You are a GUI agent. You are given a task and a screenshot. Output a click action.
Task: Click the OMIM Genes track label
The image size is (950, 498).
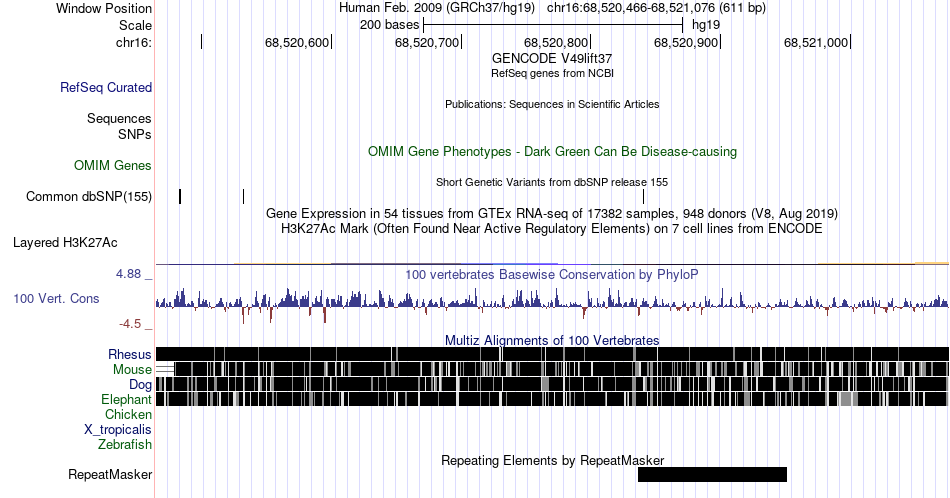point(113,165)
